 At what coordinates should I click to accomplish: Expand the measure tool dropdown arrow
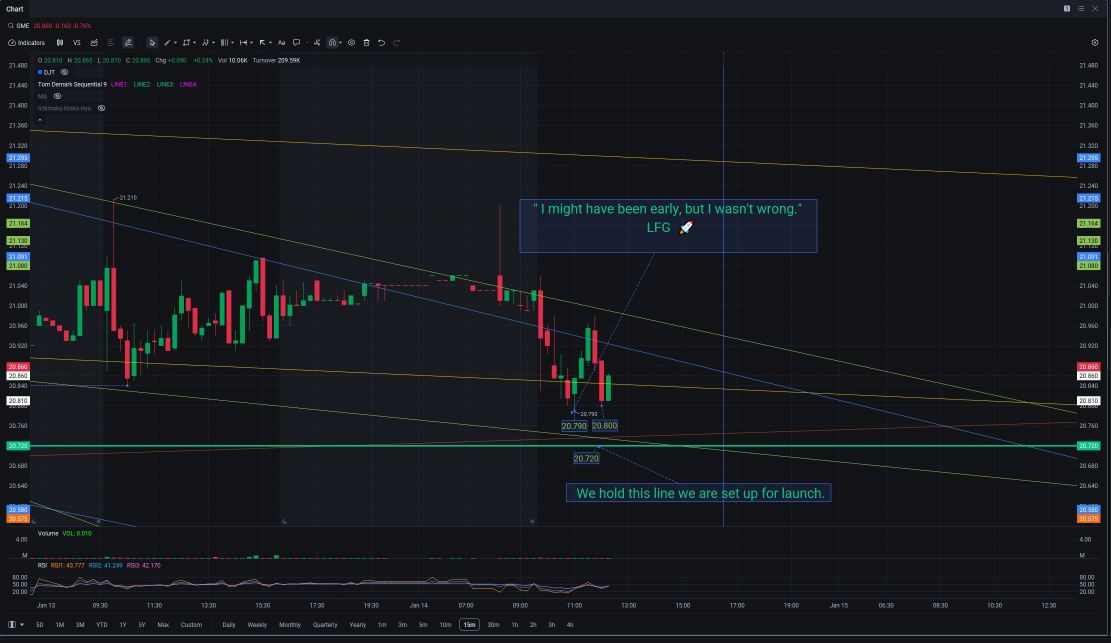click(x=252, y=43)
